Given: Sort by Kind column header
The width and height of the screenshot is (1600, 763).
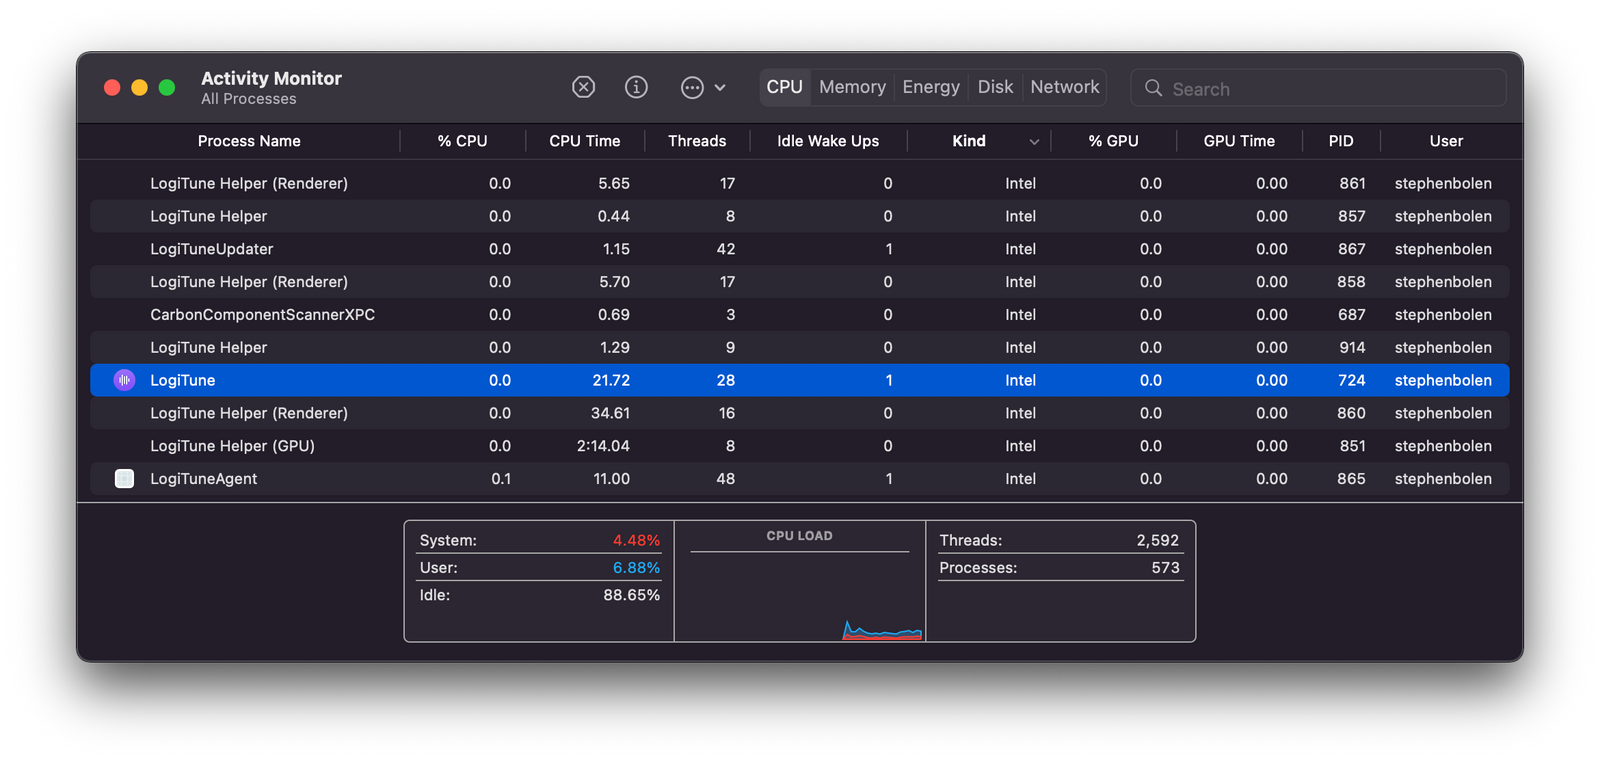Looking at the screenshot, I should [969, 141].
